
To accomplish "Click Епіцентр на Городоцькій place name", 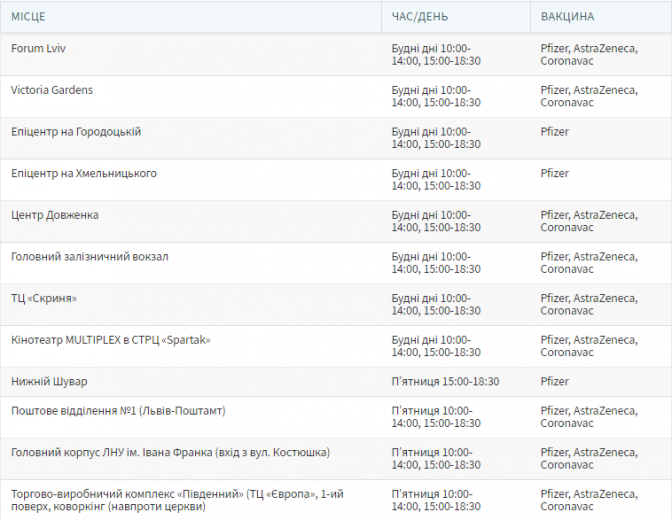I will (76, 132).
